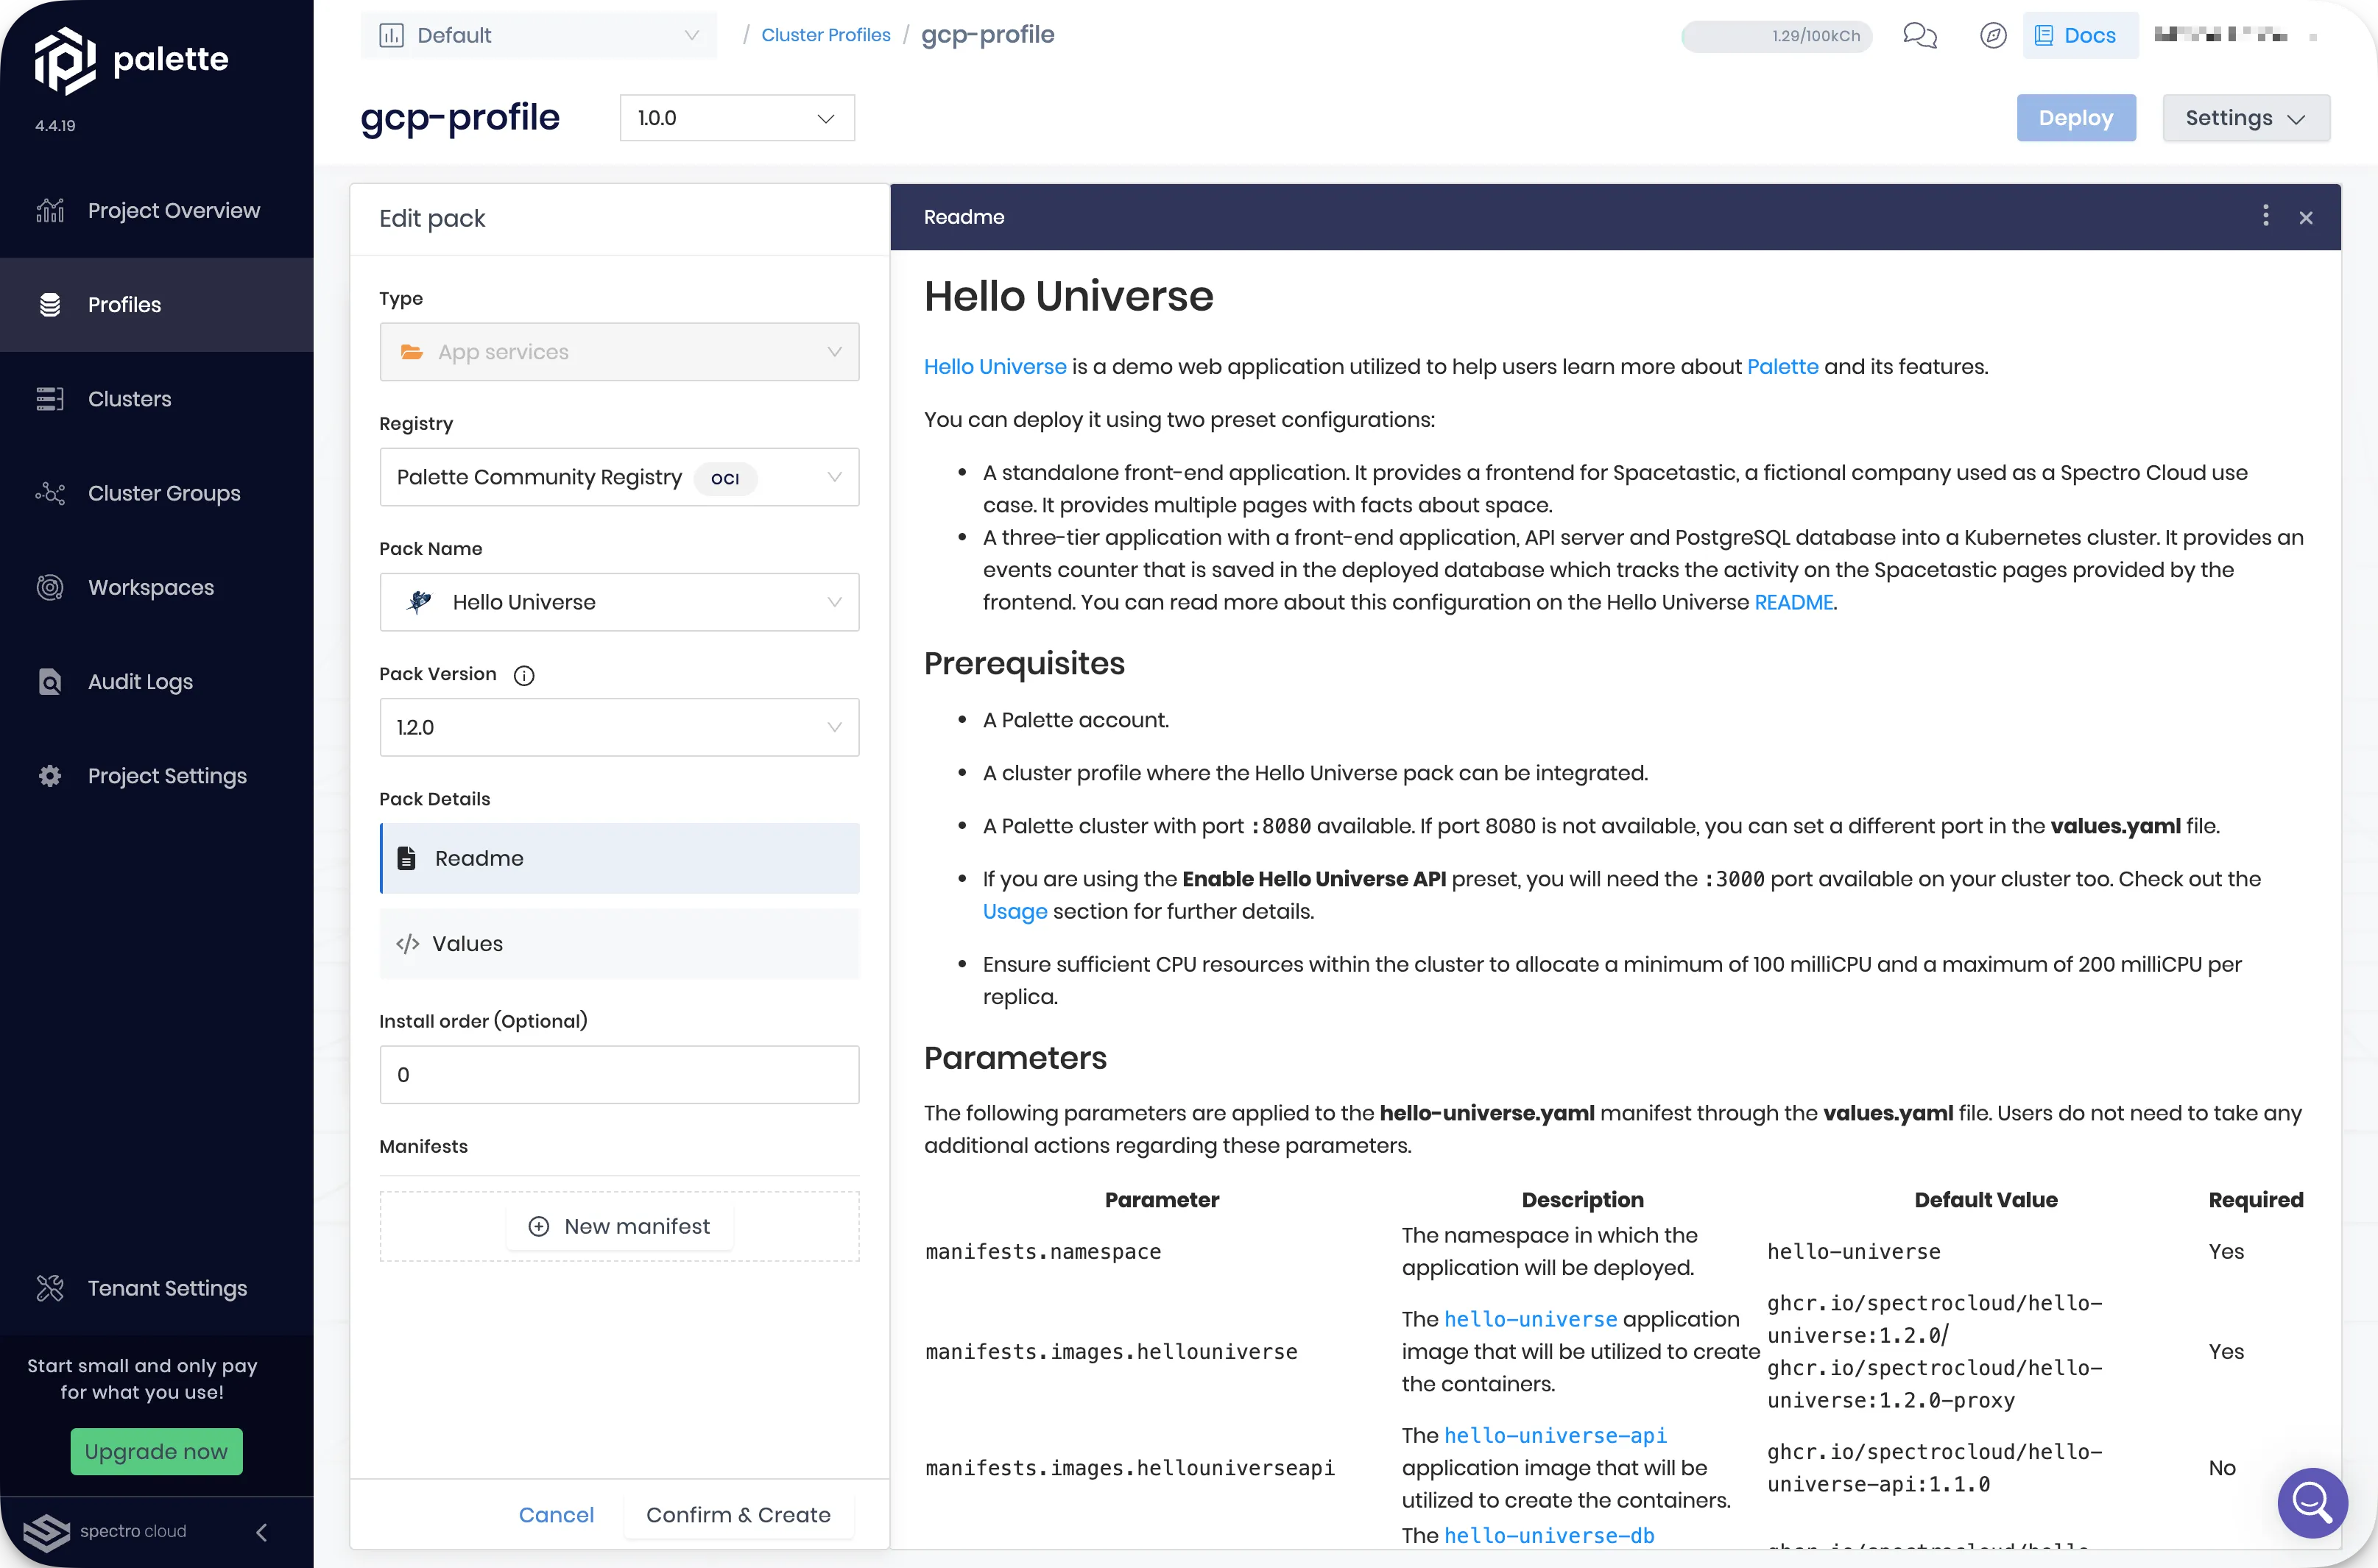Click the Tenant Settings sidebar icon
Viewport: 2378px width, 1568px height.
51,1288
